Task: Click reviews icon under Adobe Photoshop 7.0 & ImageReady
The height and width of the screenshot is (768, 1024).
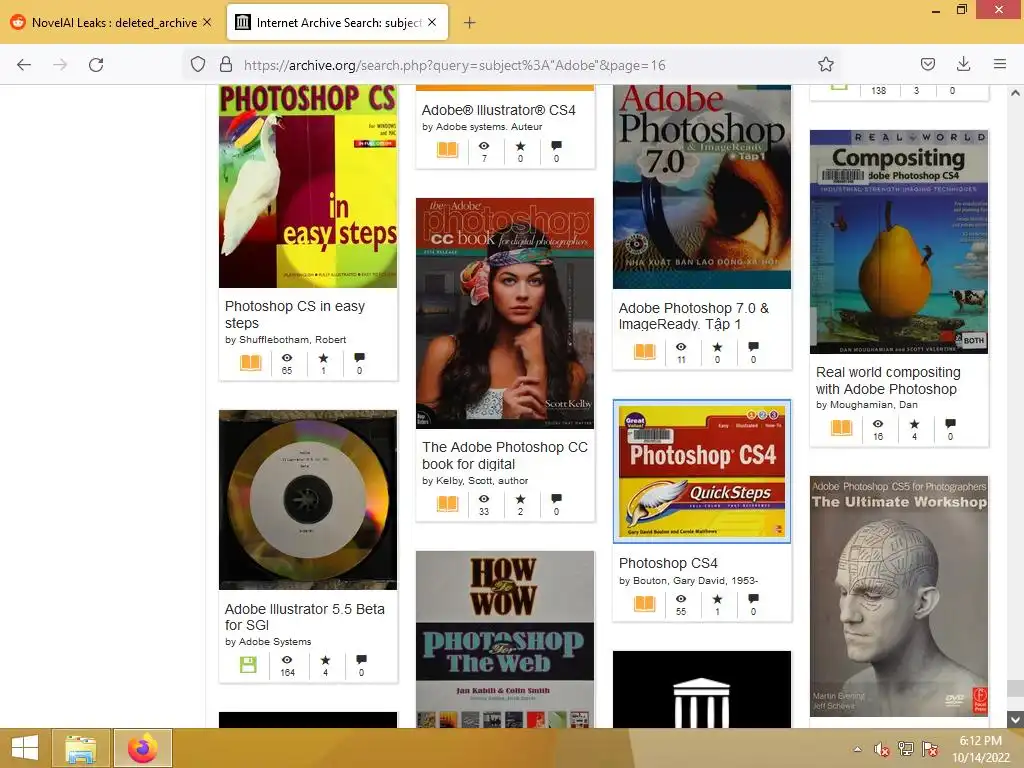Action: pyautogui.click(x=753, y=347)
